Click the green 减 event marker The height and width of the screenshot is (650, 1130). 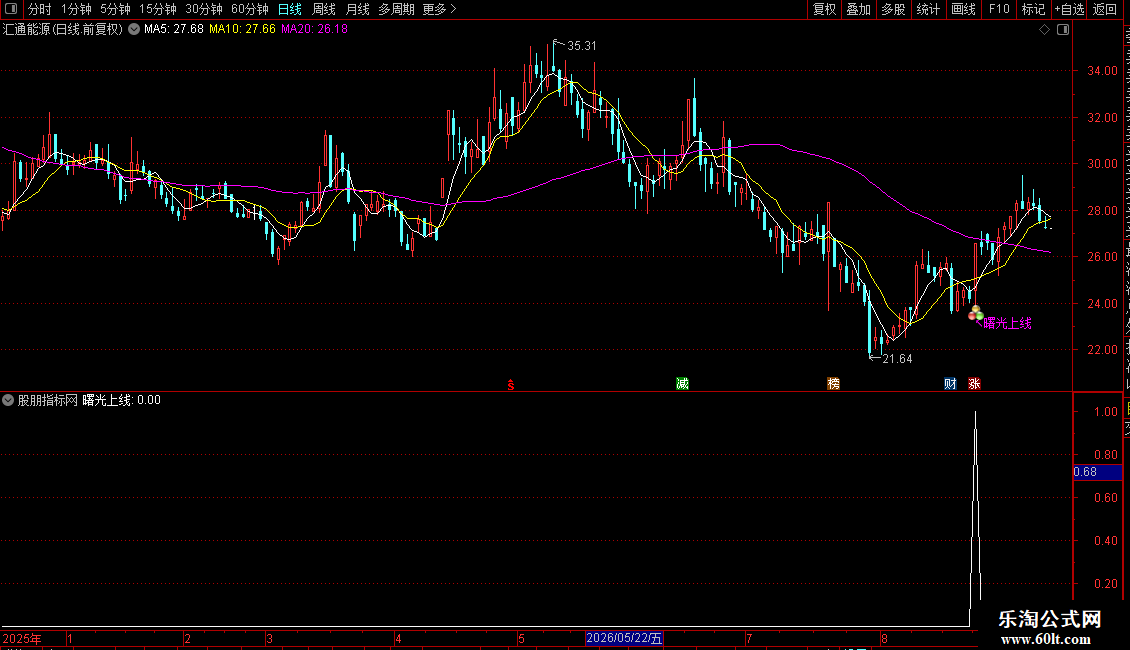[682, 383]
